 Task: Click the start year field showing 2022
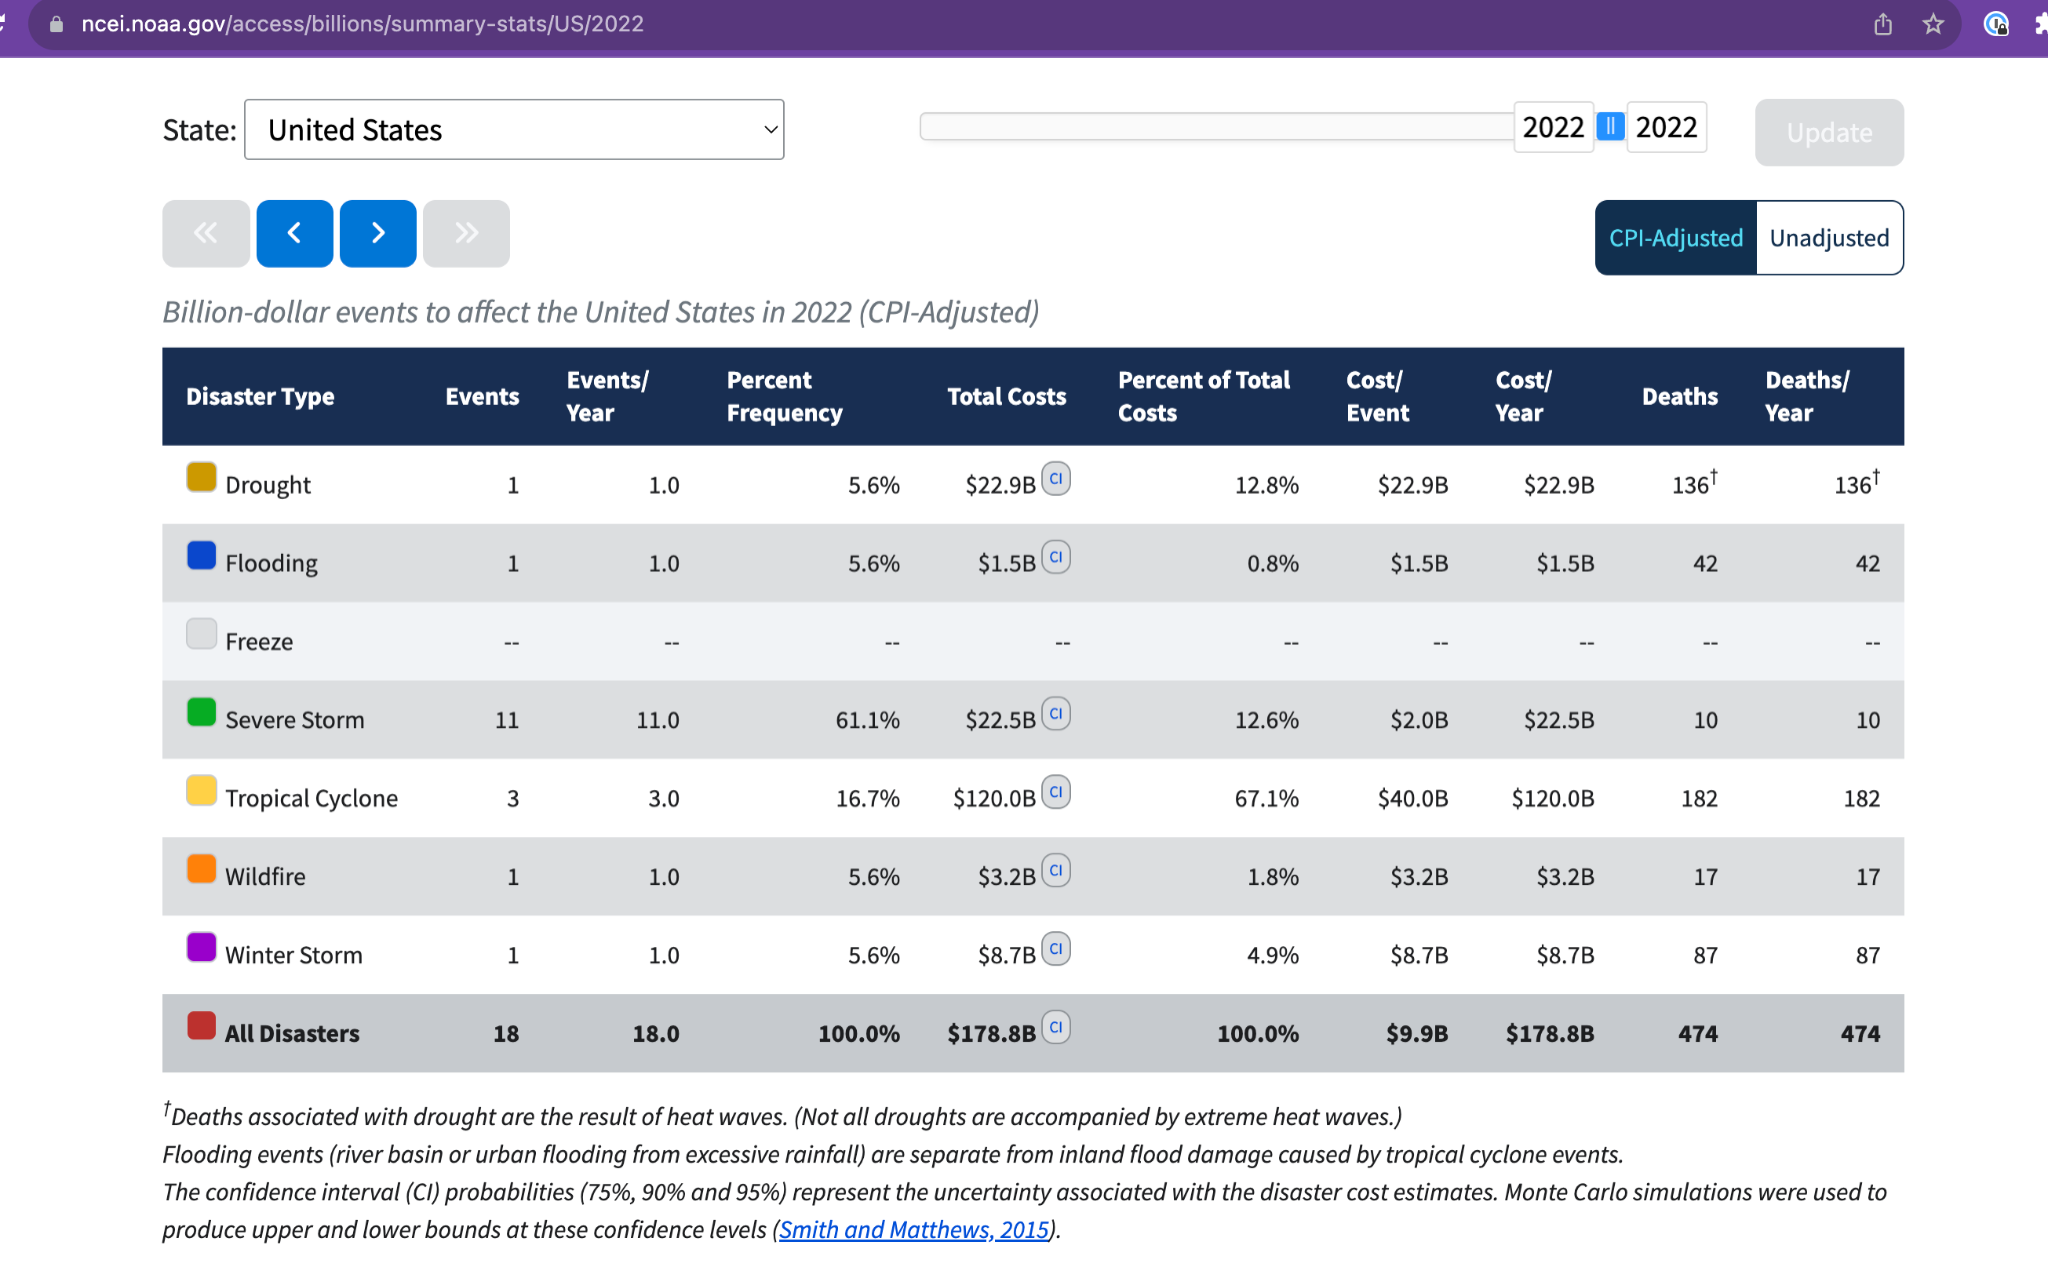tap(1553, 128)
